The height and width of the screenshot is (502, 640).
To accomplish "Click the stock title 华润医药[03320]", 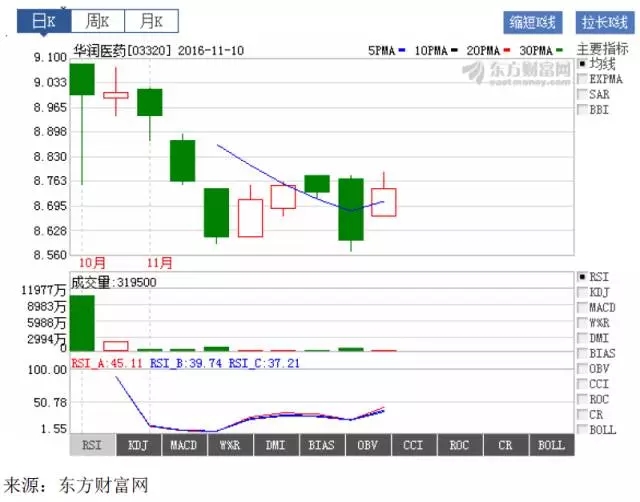I will [x=122, y=51].
